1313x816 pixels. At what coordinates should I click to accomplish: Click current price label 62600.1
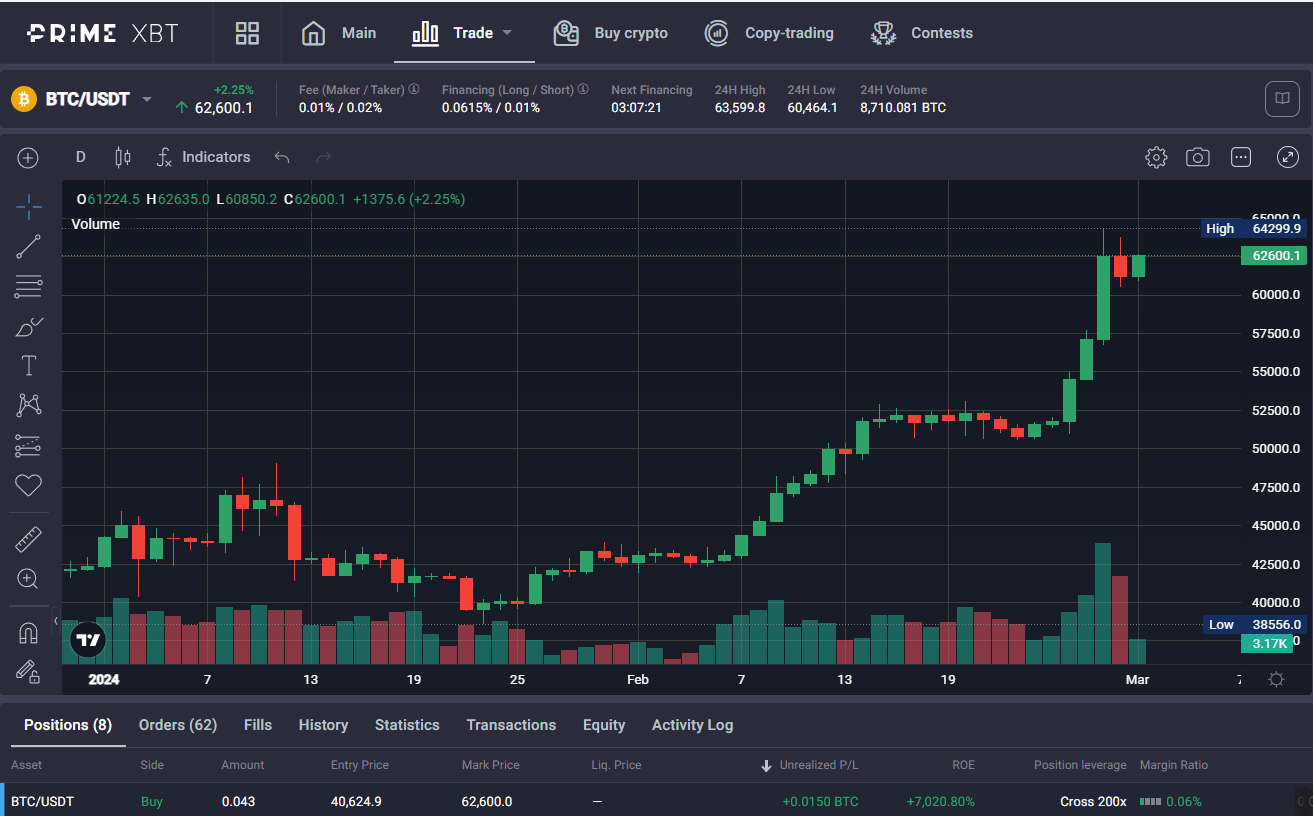tap(1273, 256)
